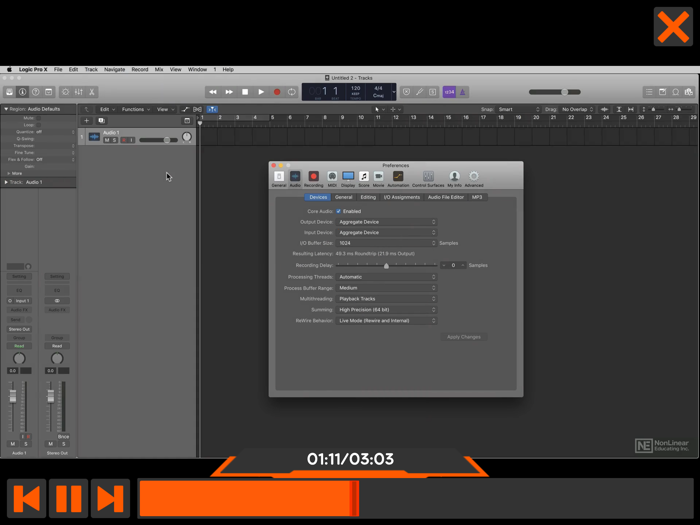Toggle input monitoring on Audio 1 track

tap(132, 140)
